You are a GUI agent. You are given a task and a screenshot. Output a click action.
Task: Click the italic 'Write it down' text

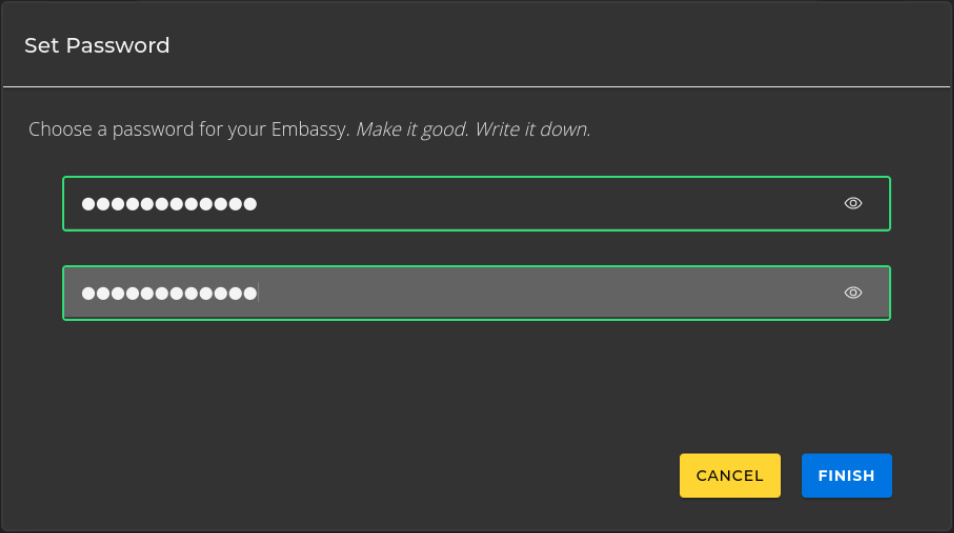click(x=532, y=130)
